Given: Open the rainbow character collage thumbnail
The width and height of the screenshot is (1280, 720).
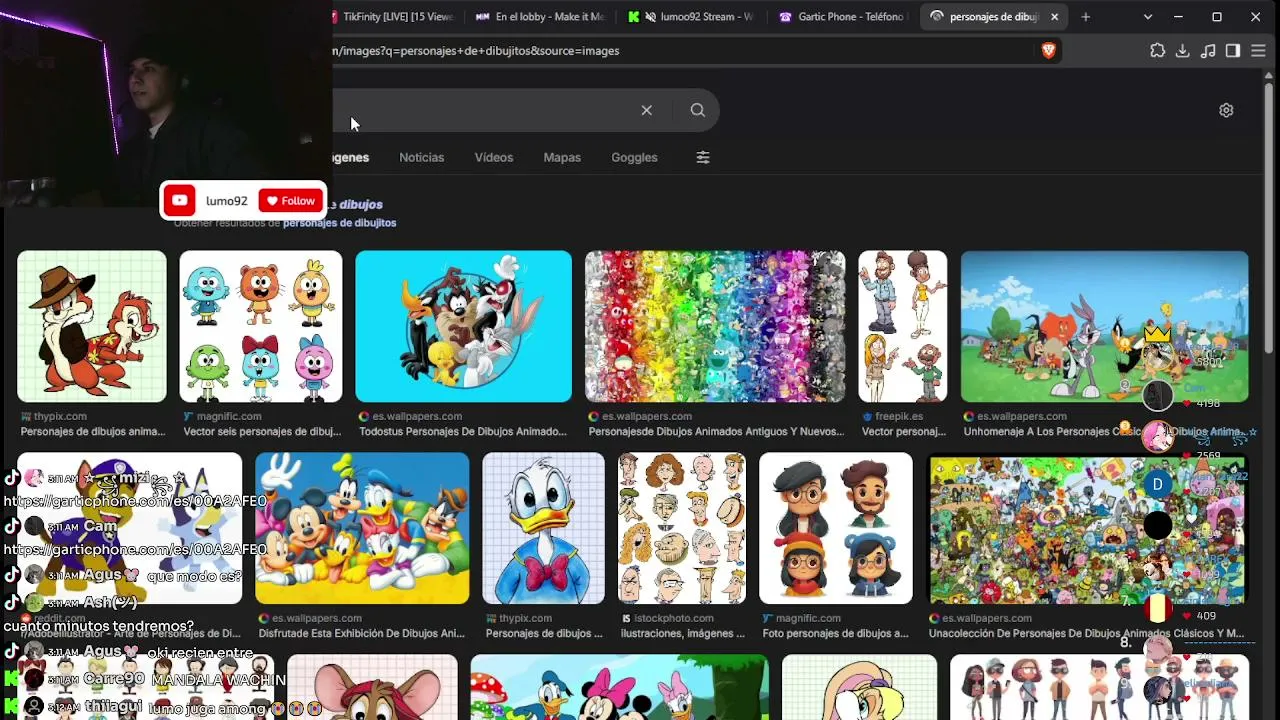Looking at the screenshot, I should [x=715, y=326].
